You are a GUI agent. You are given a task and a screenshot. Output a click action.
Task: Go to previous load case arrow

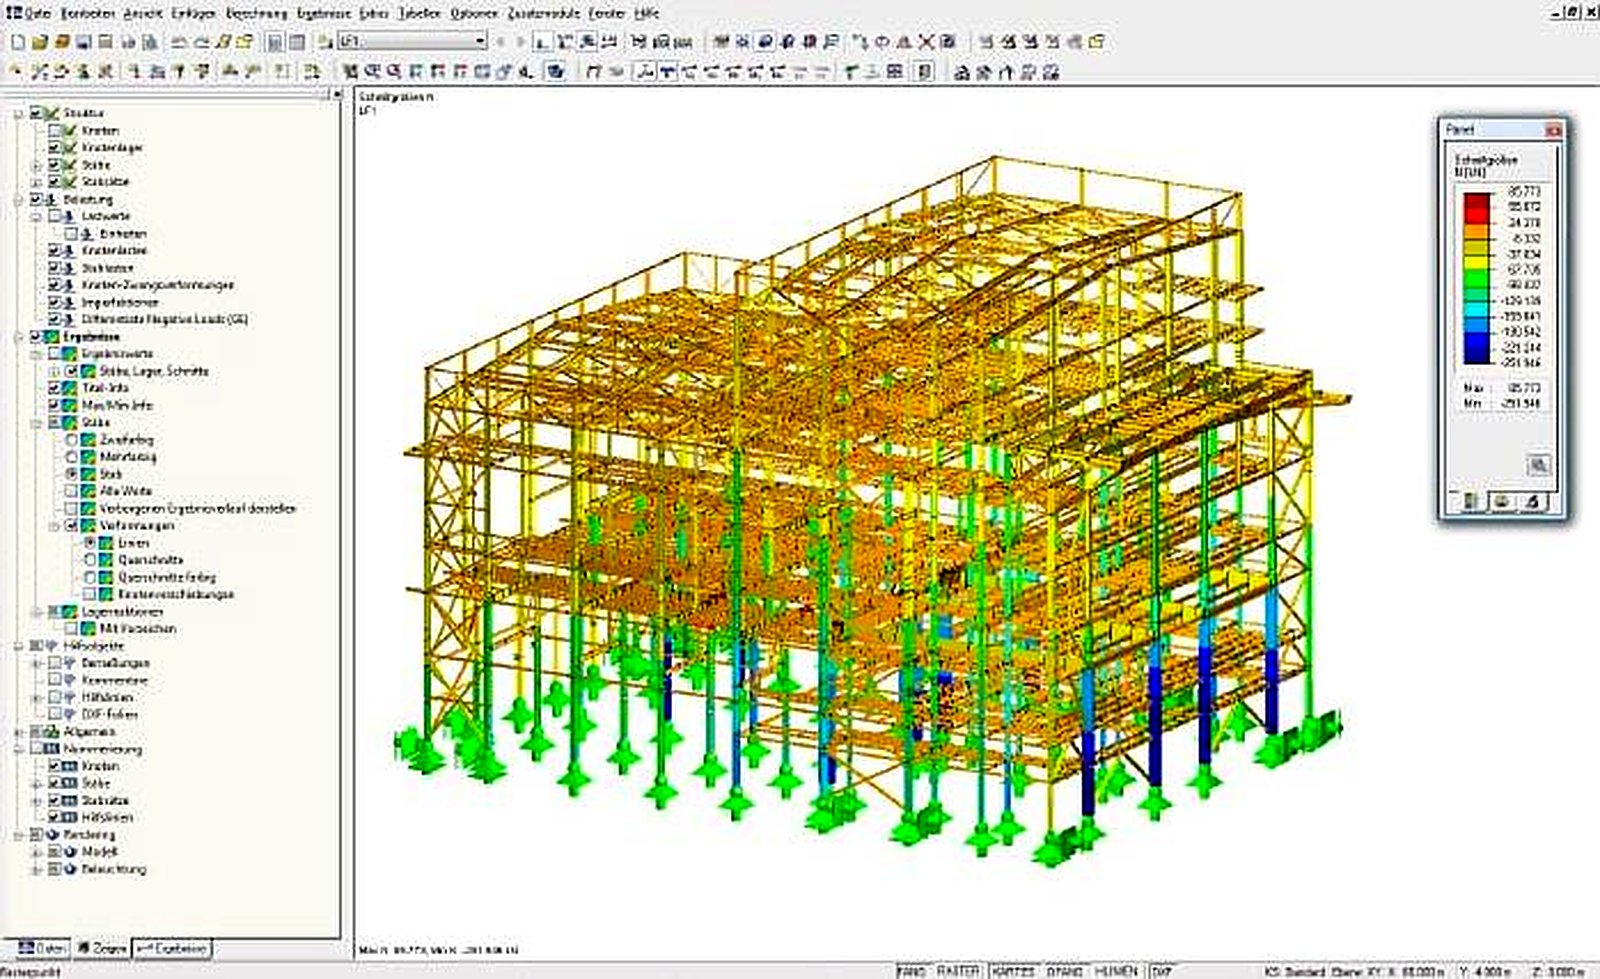[501, 42]
